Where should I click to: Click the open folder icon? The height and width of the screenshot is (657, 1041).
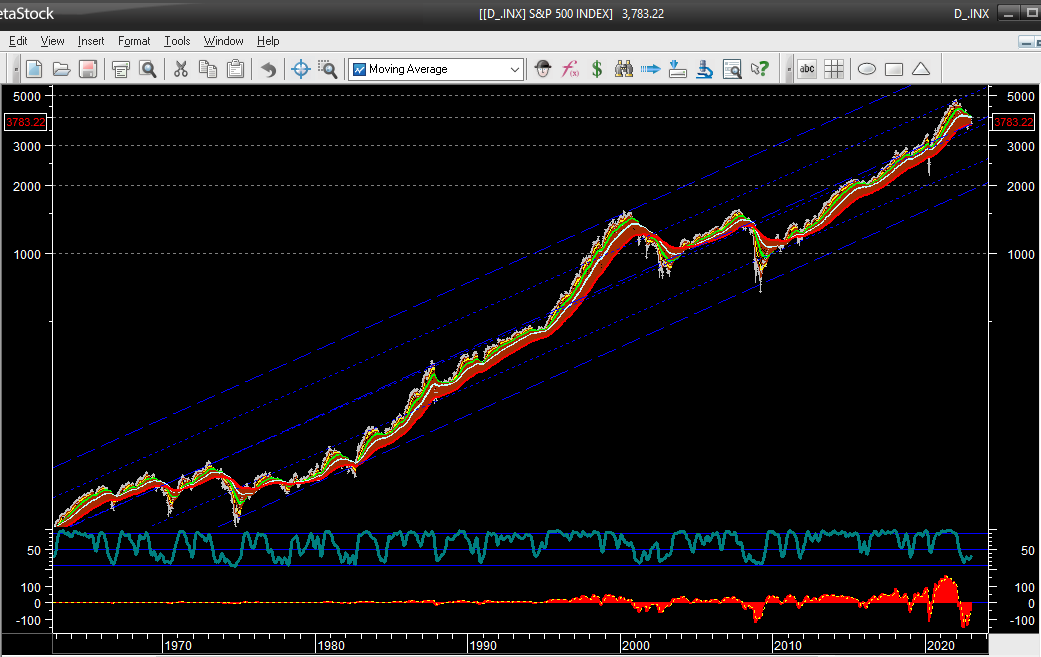(x=61, y=69)
